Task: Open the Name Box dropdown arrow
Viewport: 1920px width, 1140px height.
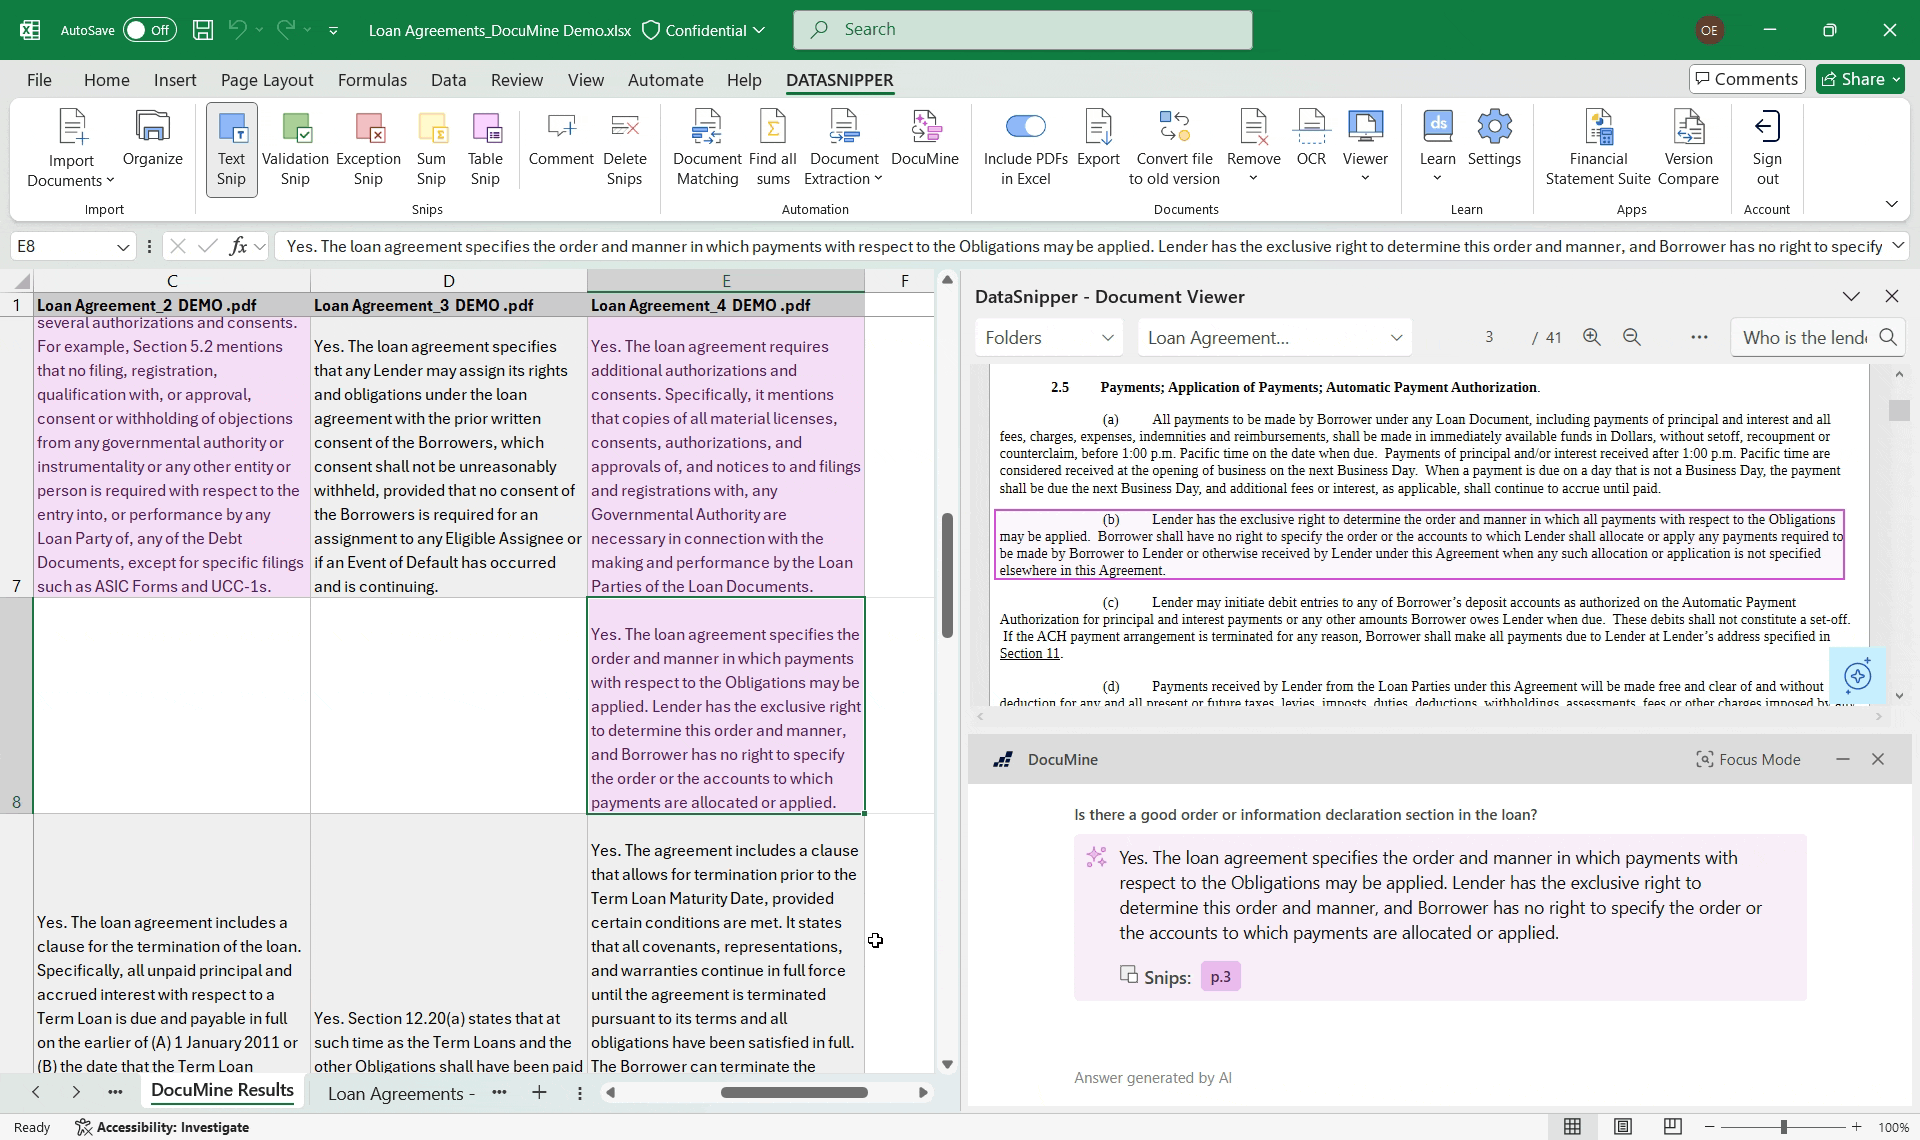Action: [123, 247]
